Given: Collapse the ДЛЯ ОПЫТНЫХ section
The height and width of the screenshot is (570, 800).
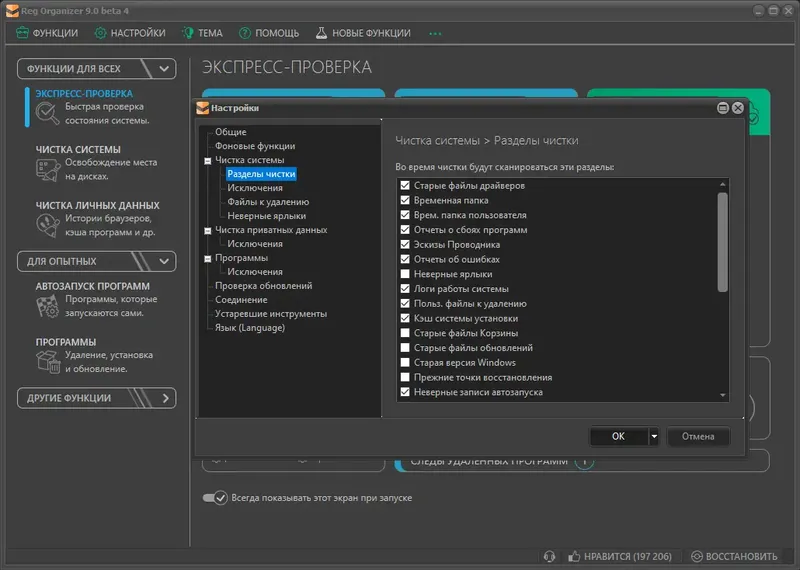Looking at the screenshot, I should click(164, 261).
